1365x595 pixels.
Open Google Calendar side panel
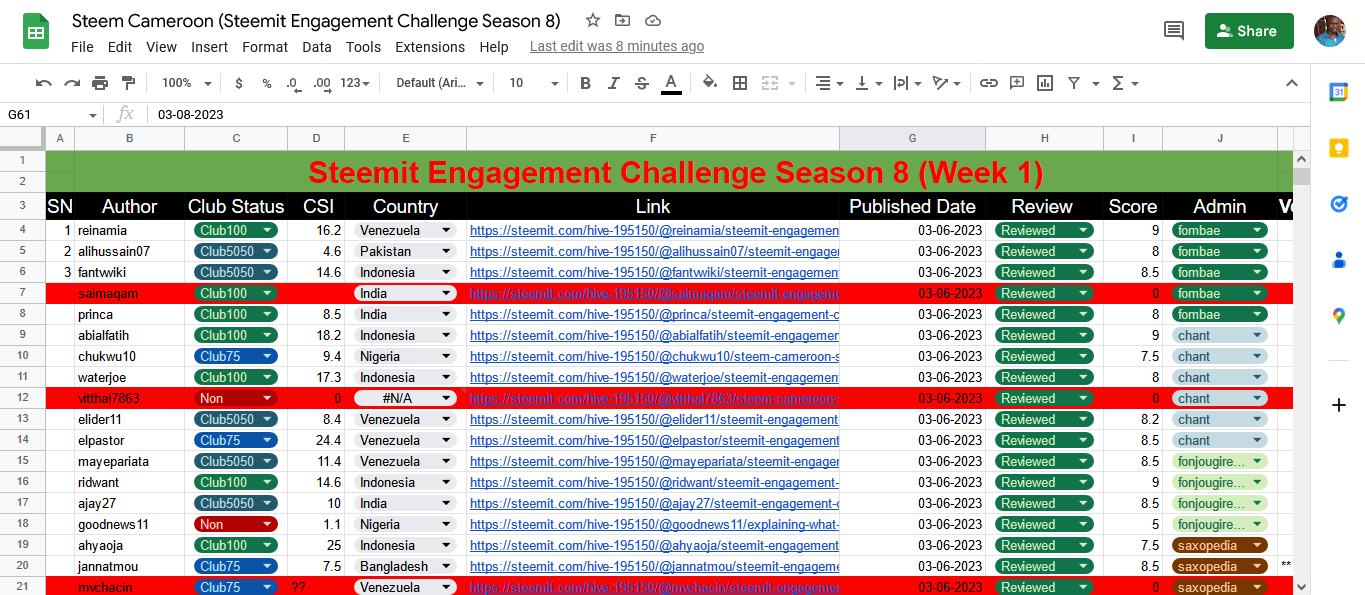tap(1339, 92)
